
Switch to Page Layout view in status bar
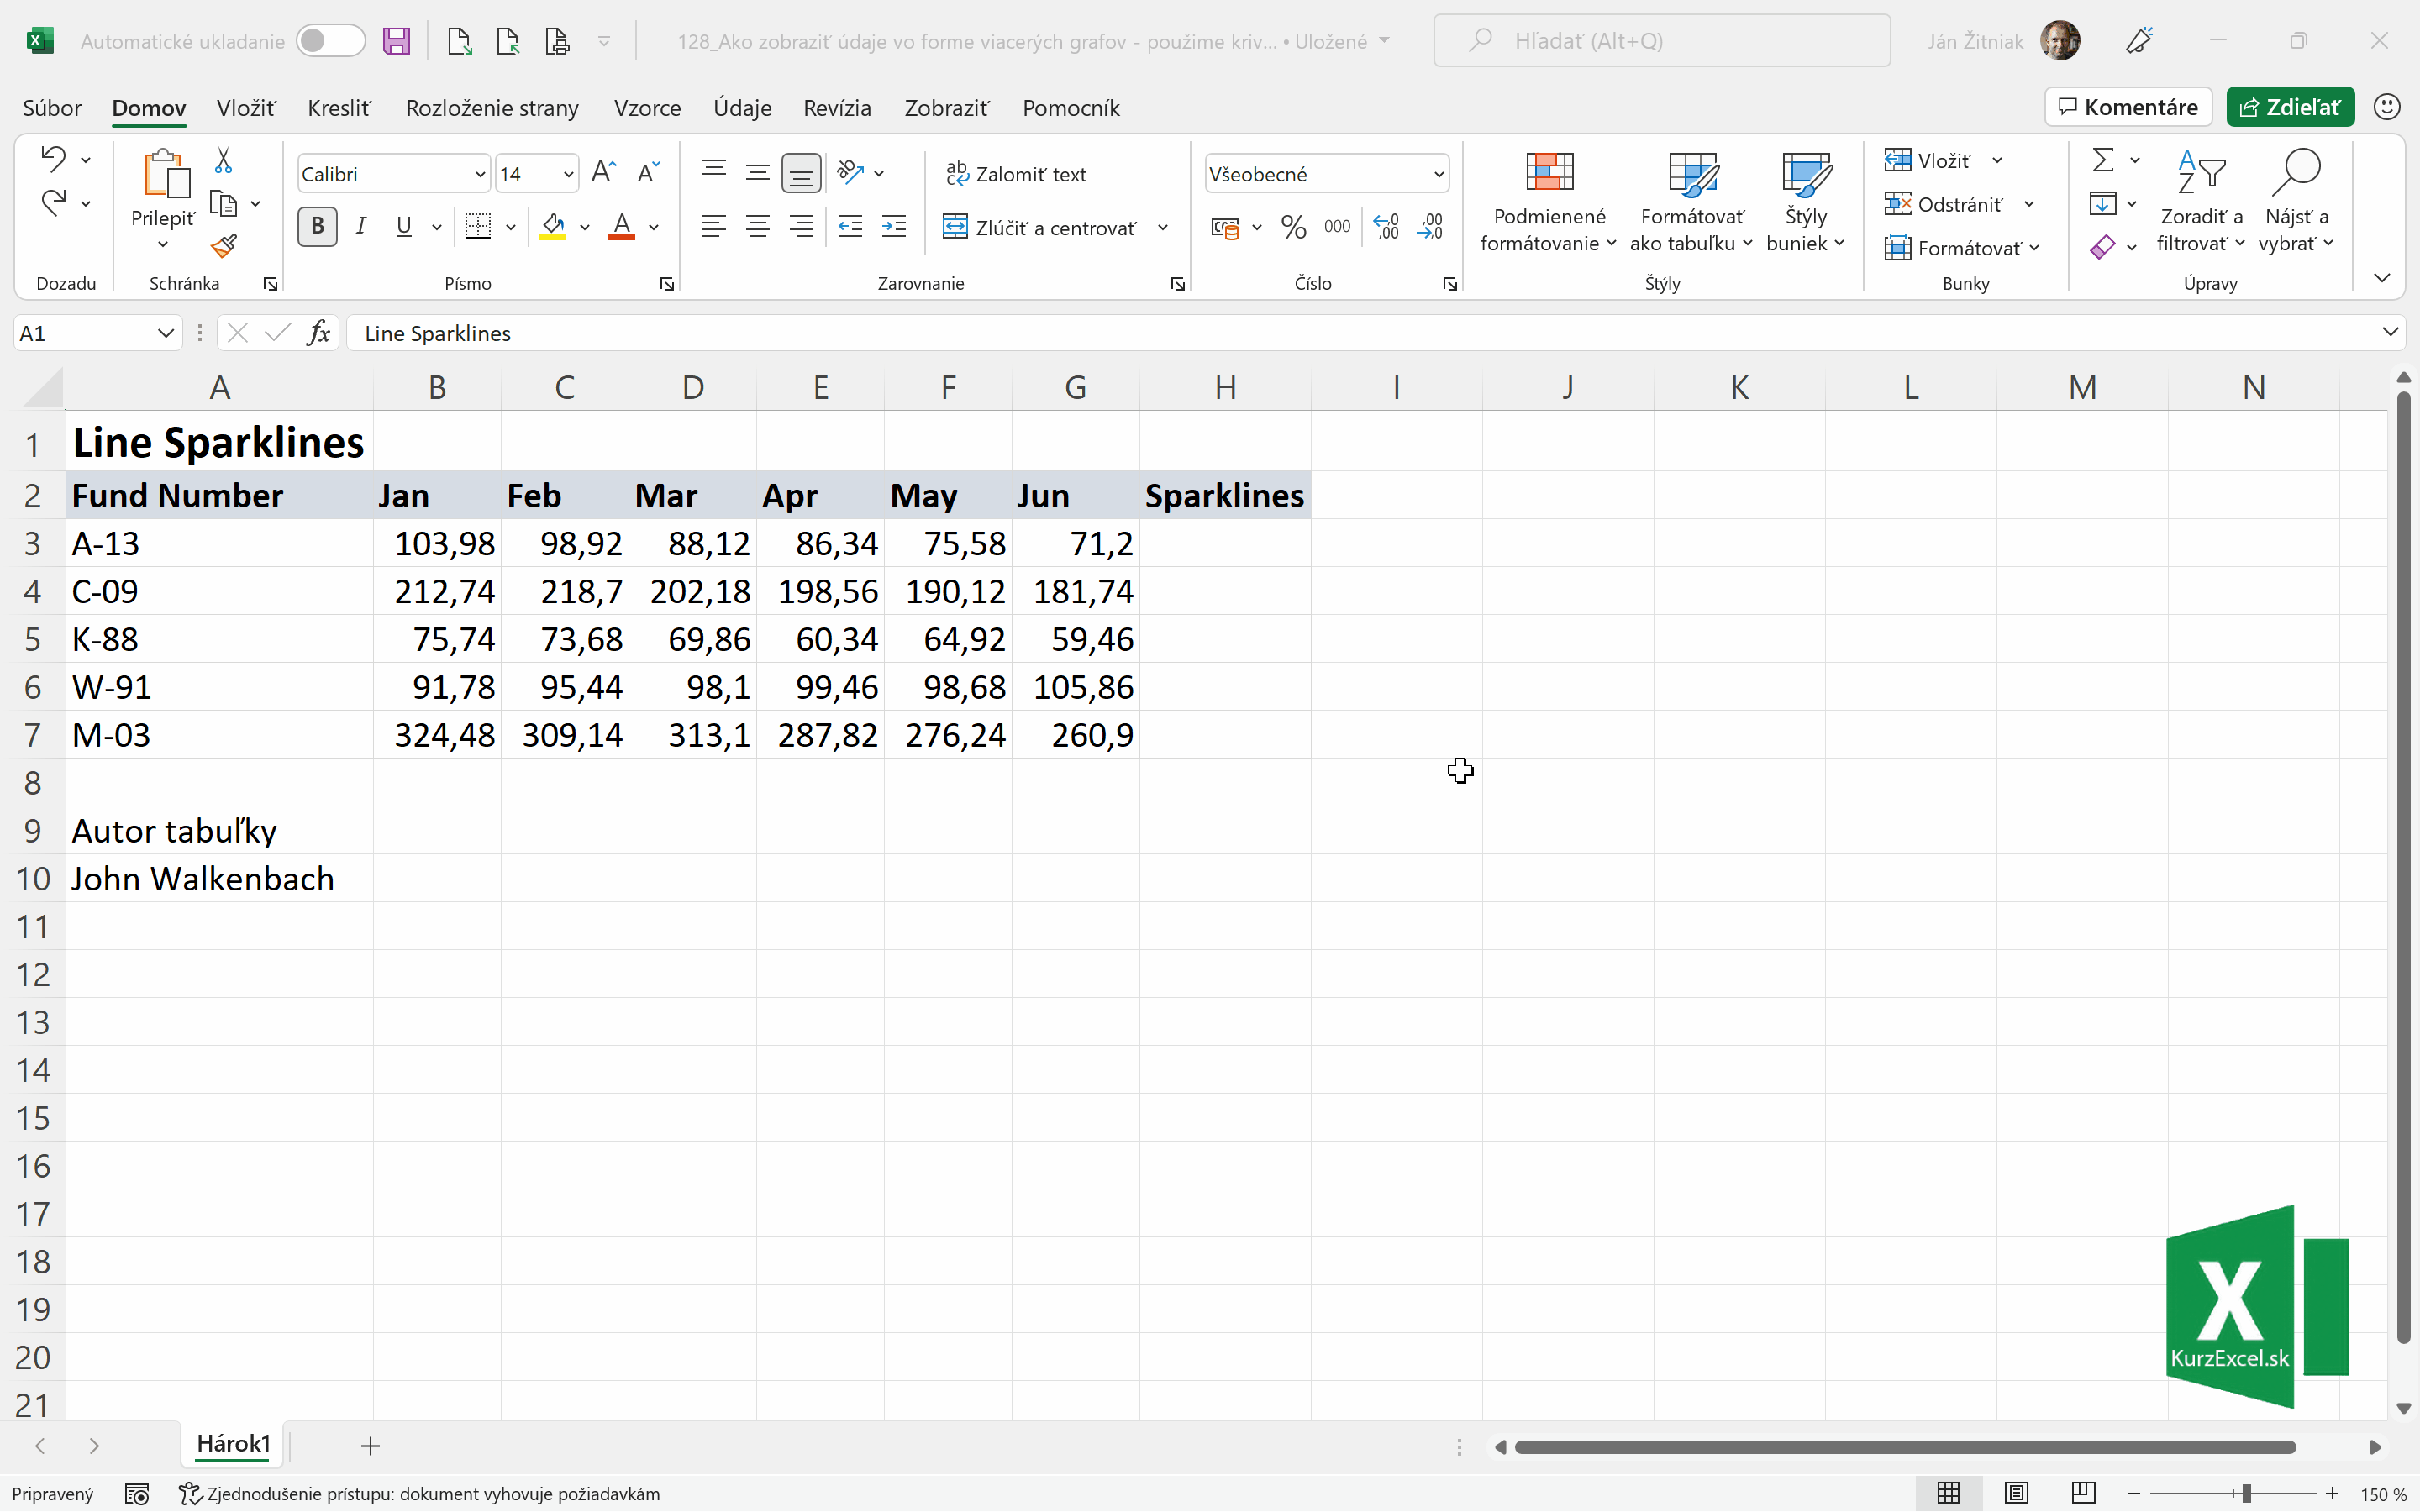click(x=2016, y=1493)
